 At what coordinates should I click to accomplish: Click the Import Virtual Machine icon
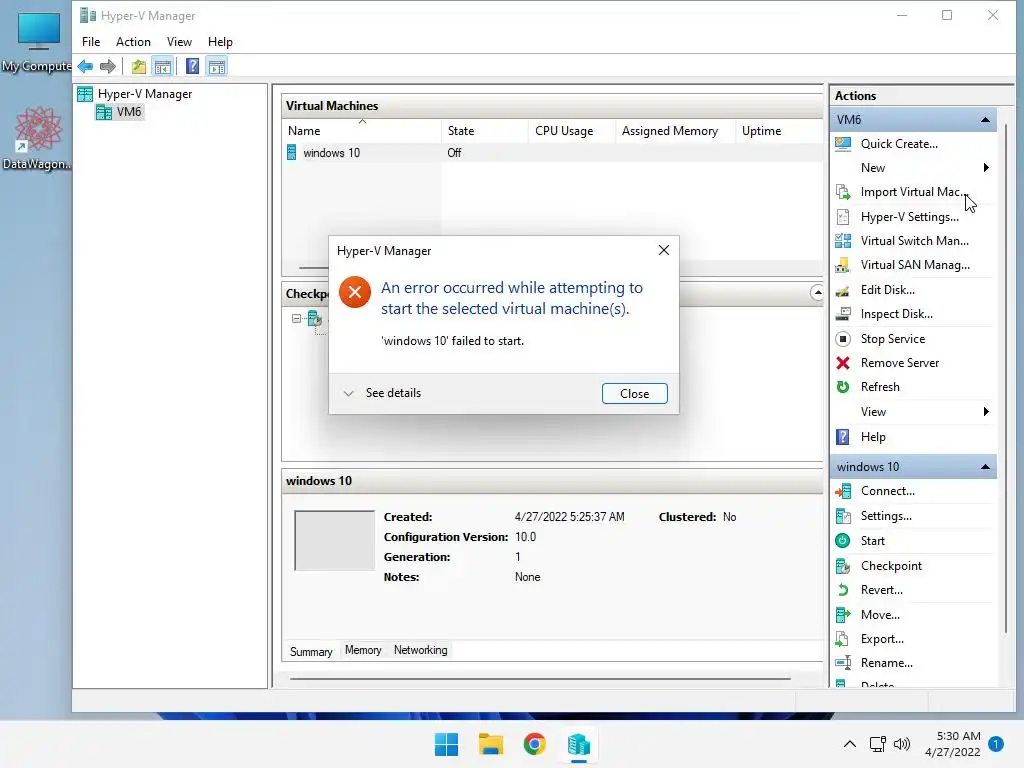[x=843, y=192]
